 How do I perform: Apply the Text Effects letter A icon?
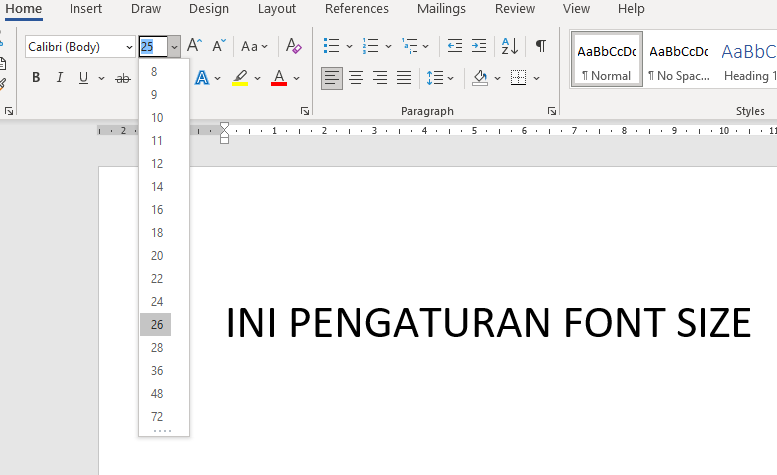coord(202,78)
